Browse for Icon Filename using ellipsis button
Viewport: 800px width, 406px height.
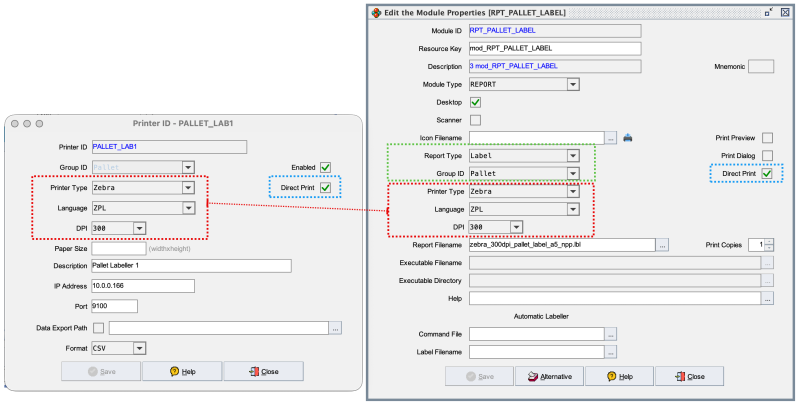click(611, 138)
